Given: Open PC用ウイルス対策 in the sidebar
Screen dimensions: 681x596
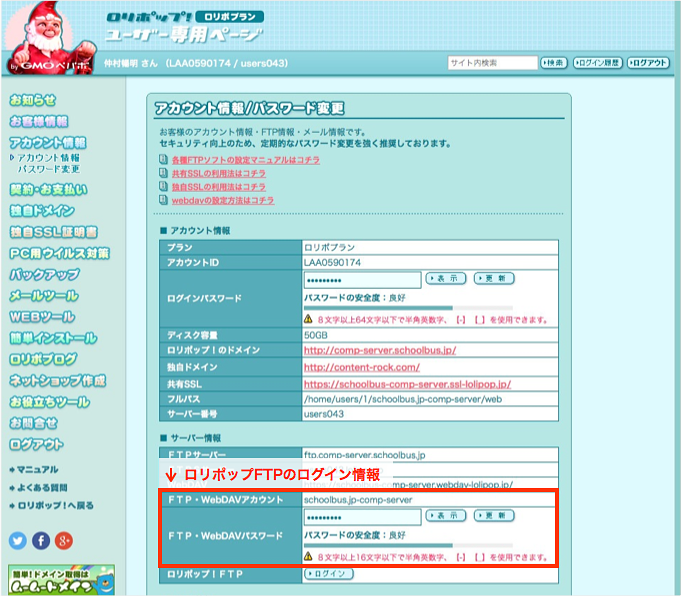Looking at the screenshot, I should point(59,254).
